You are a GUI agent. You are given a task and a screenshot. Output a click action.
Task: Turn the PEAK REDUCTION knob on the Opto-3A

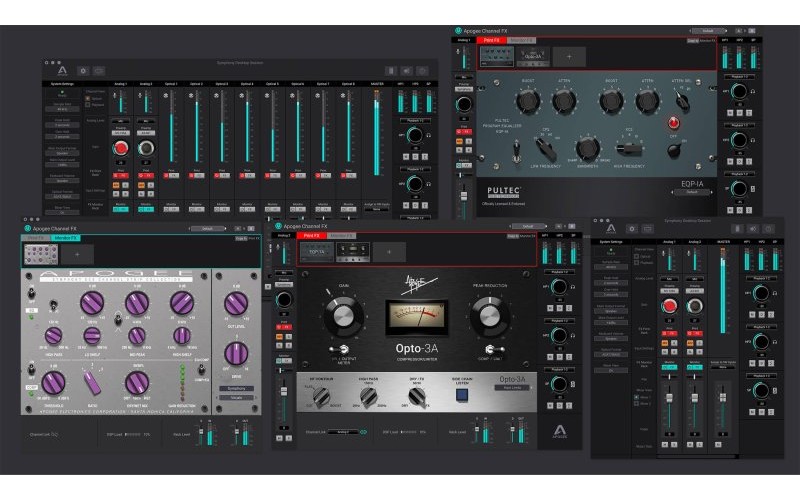pos(489,316)
